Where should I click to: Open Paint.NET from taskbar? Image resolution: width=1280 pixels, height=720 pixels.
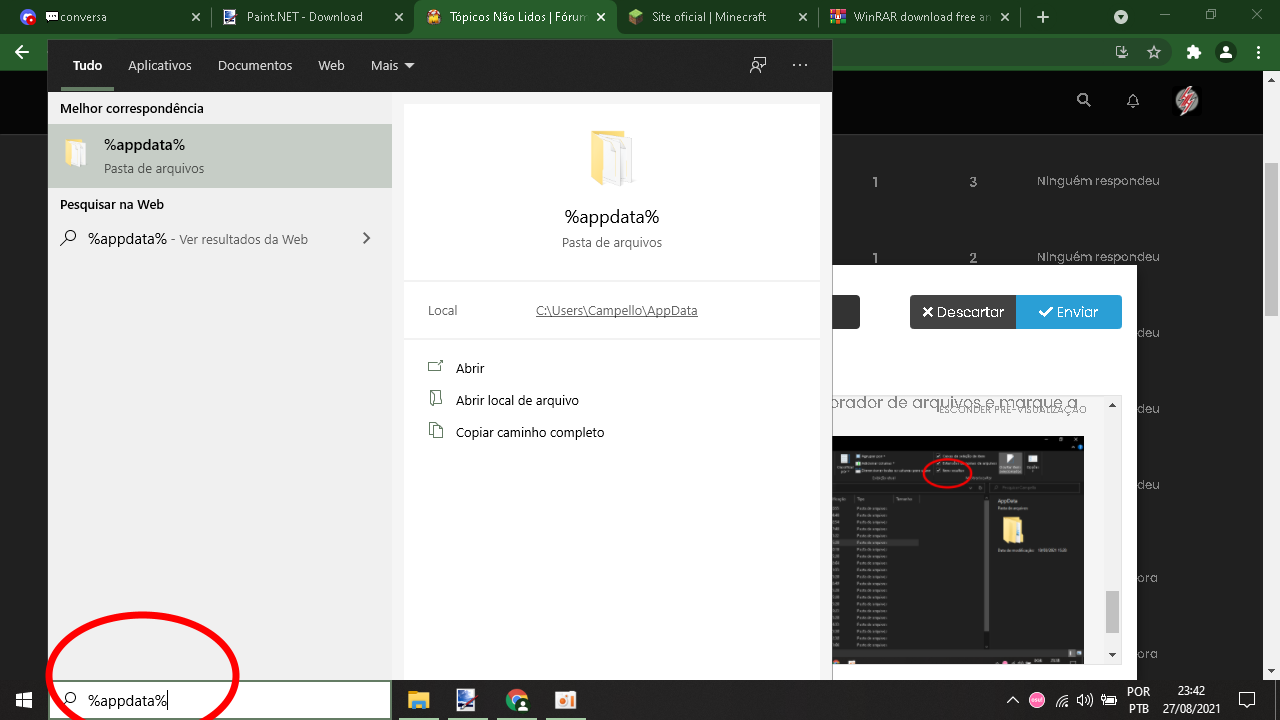point(466,699)
